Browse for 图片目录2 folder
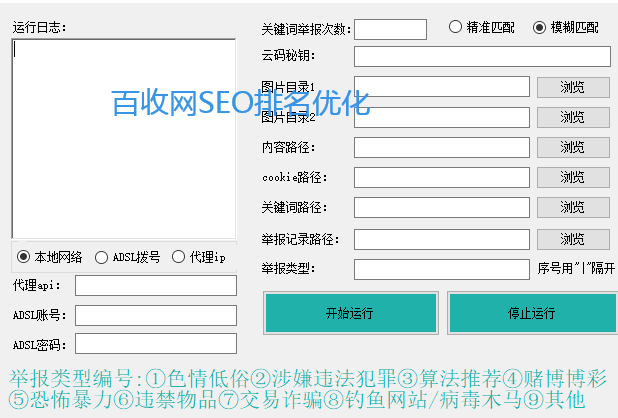 (x=573, y=117)
